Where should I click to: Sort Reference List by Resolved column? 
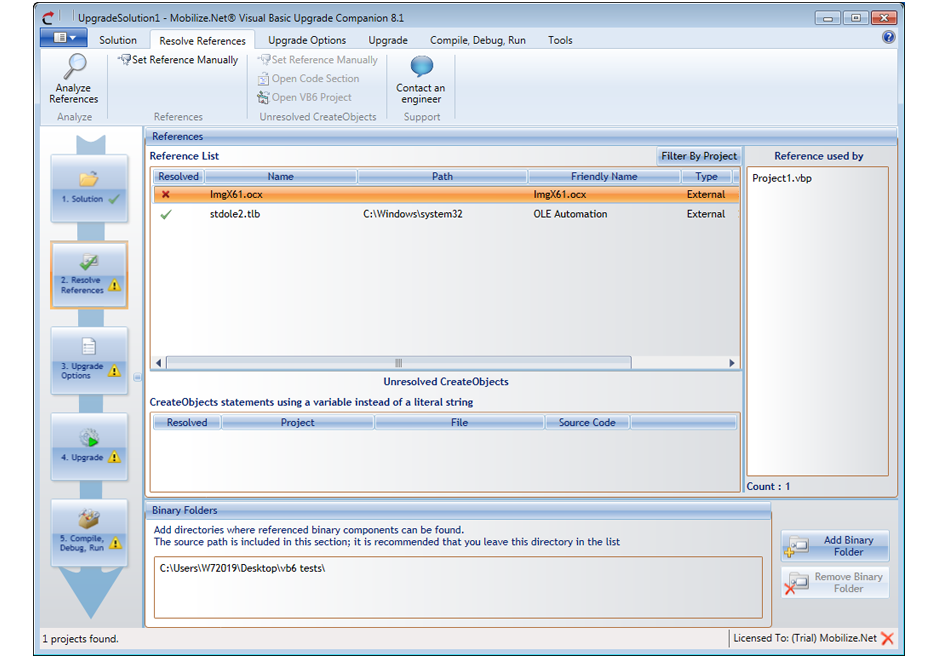pyautogui.click(x=178, y=177)
